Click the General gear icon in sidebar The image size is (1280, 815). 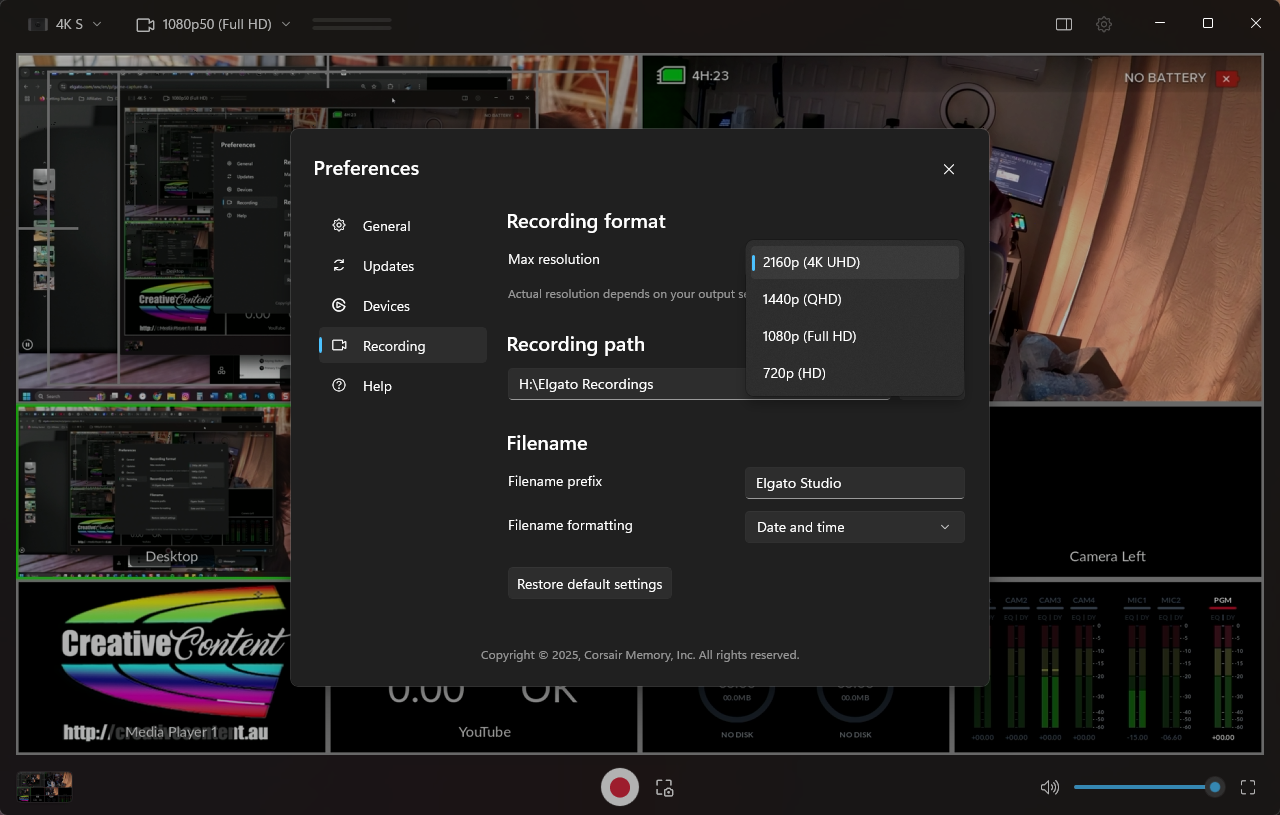(x=339, y=226)
